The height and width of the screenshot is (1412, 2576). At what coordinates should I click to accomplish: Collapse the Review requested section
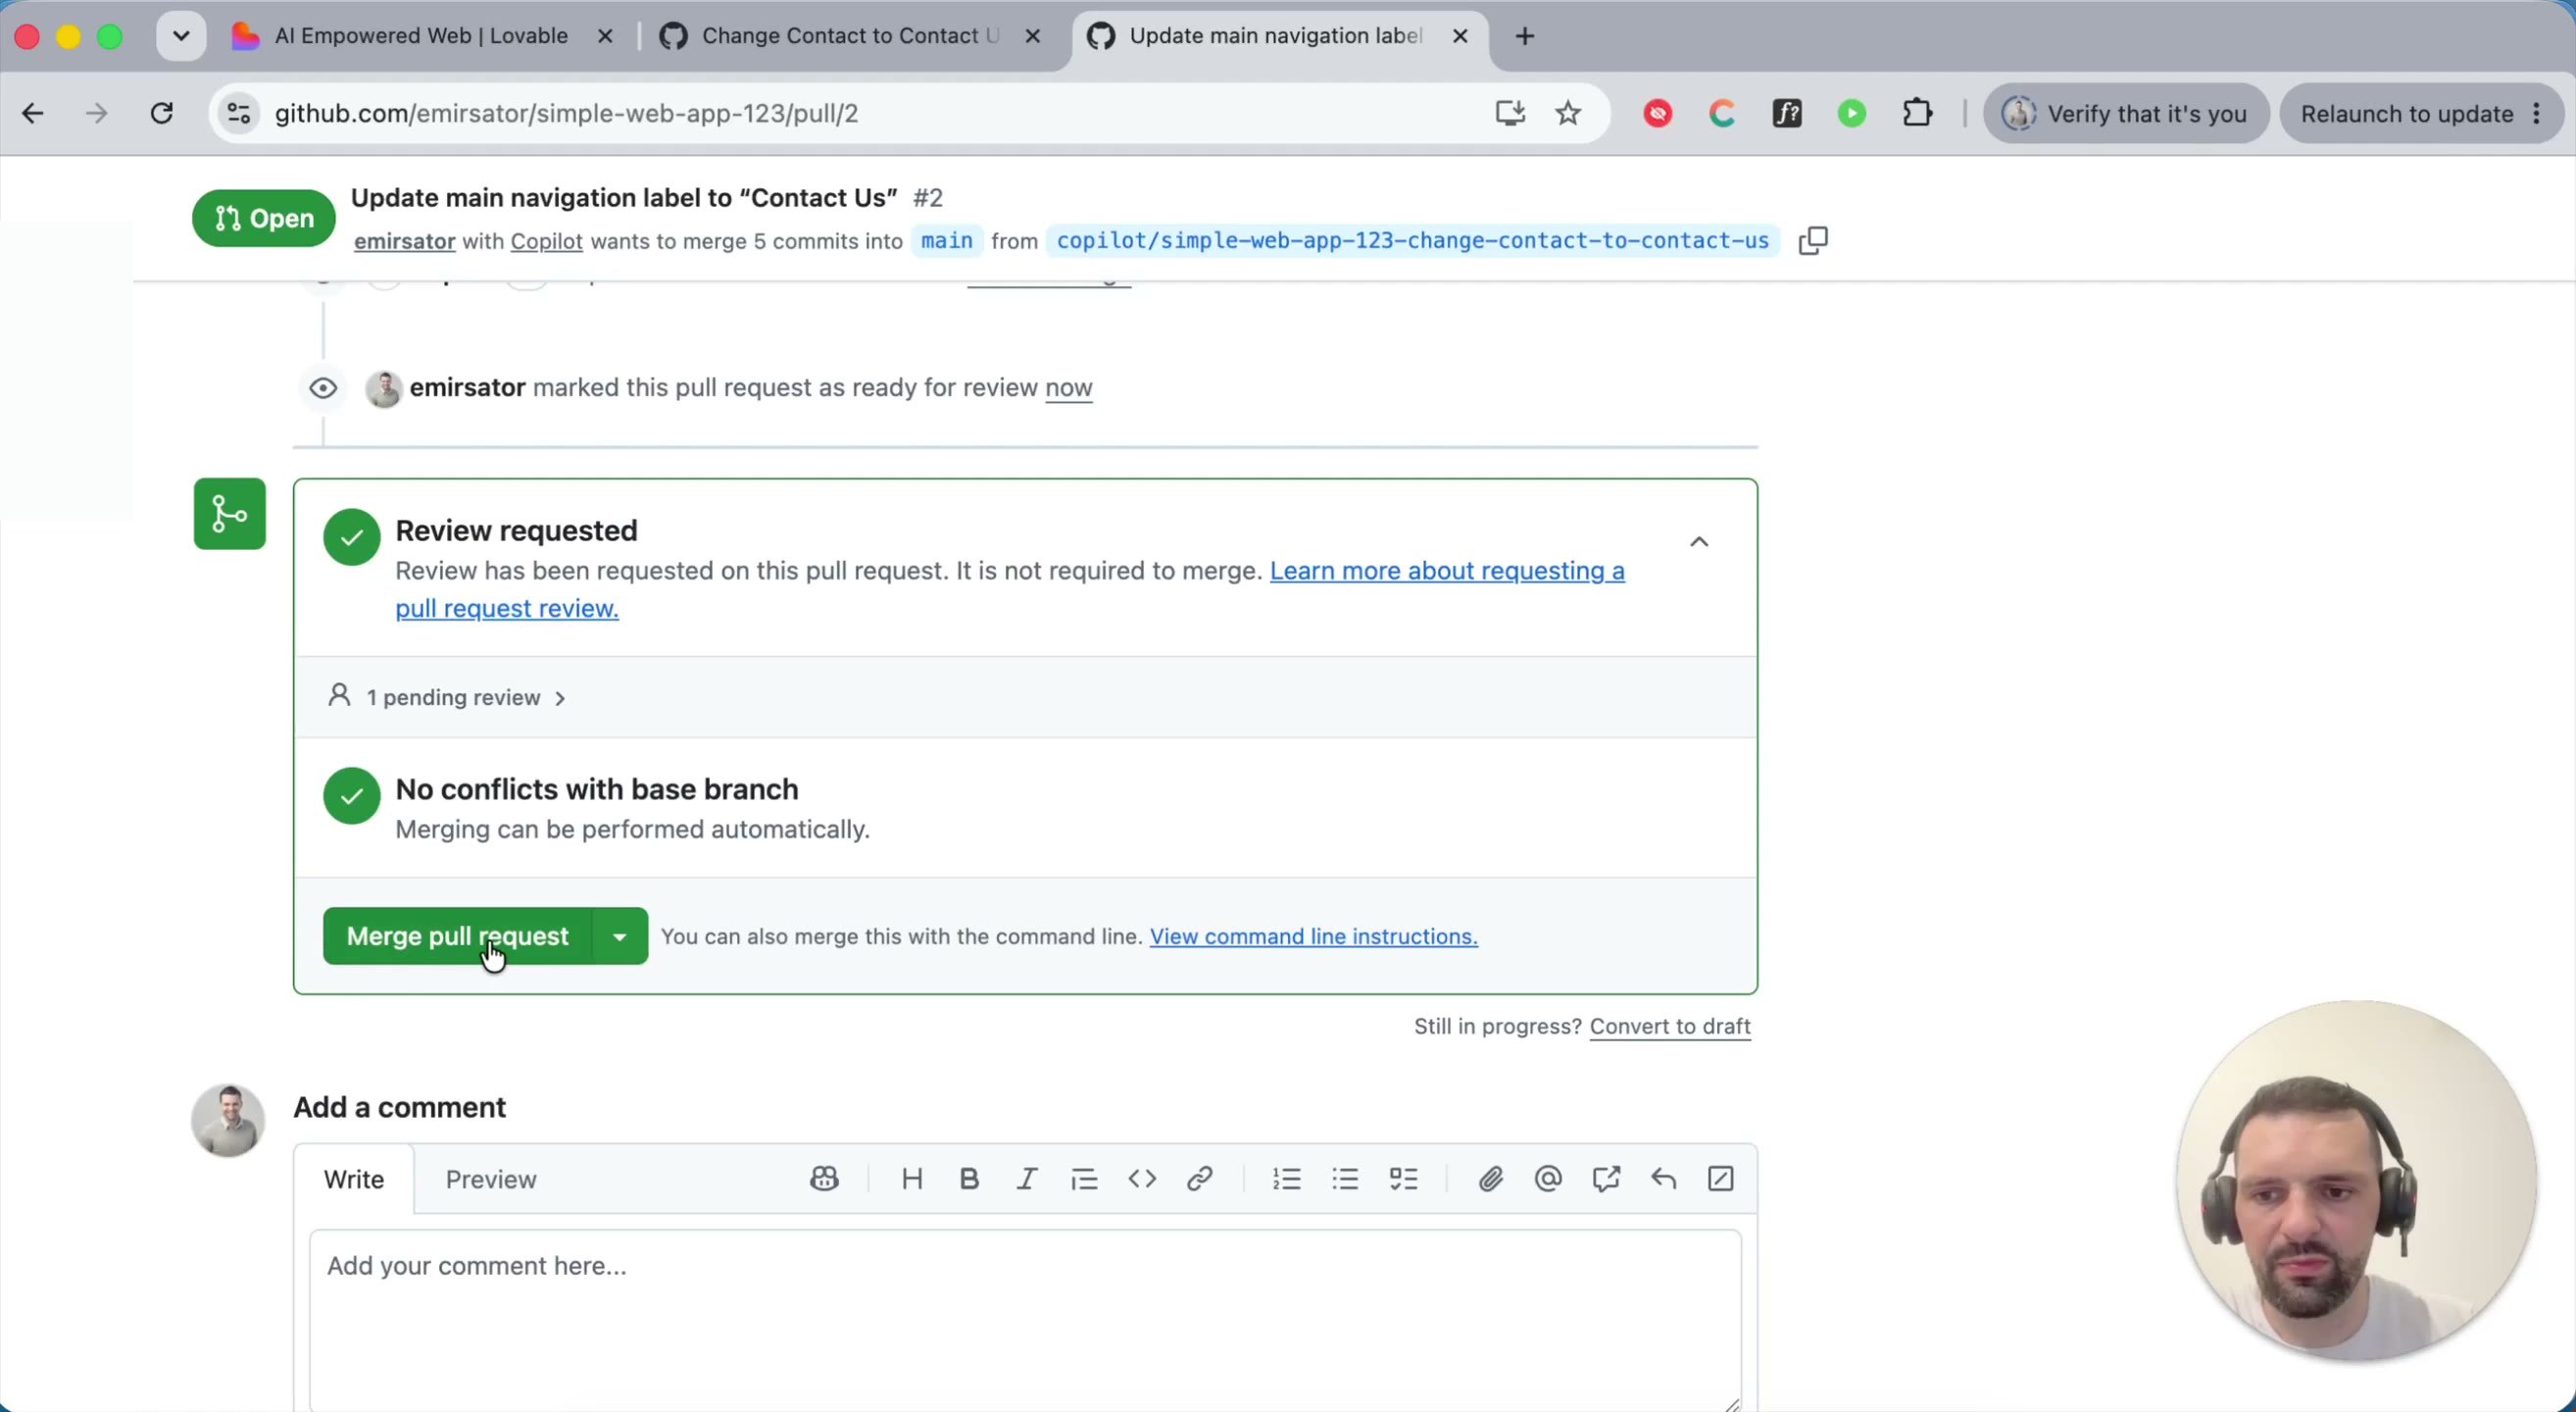point(1699,542)
